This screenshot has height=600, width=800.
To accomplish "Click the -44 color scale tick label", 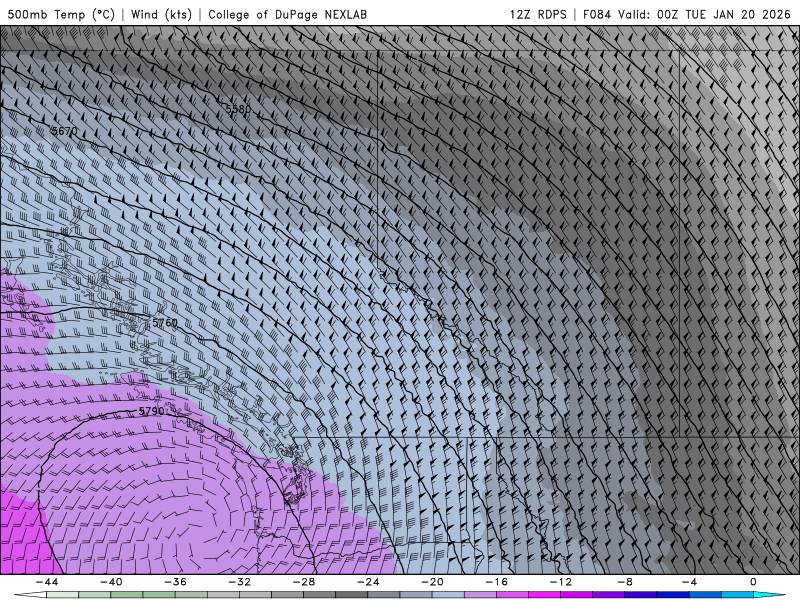I will point(47,582).
